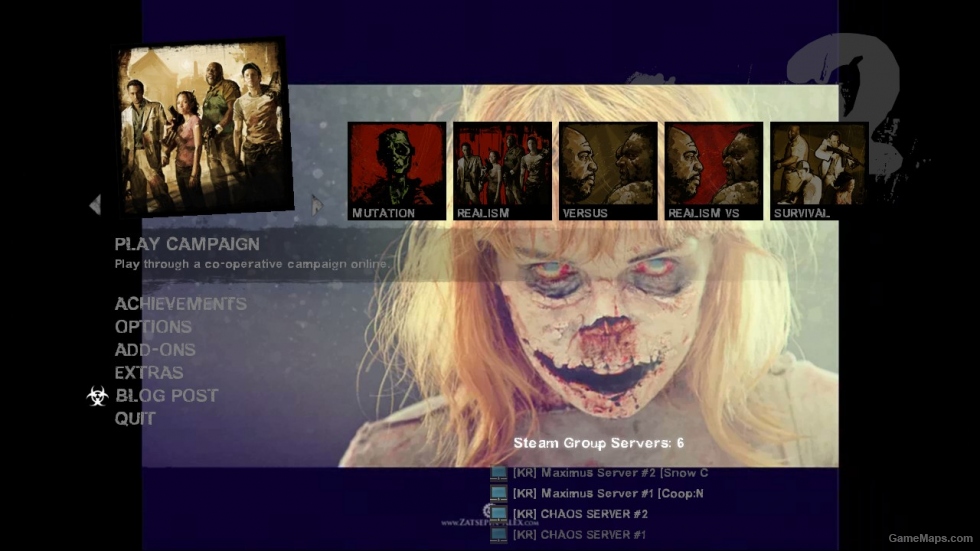This screenshot has height=551, width=980.
Task: Choose the Realism mode tile
Action: tap(502, 171)
